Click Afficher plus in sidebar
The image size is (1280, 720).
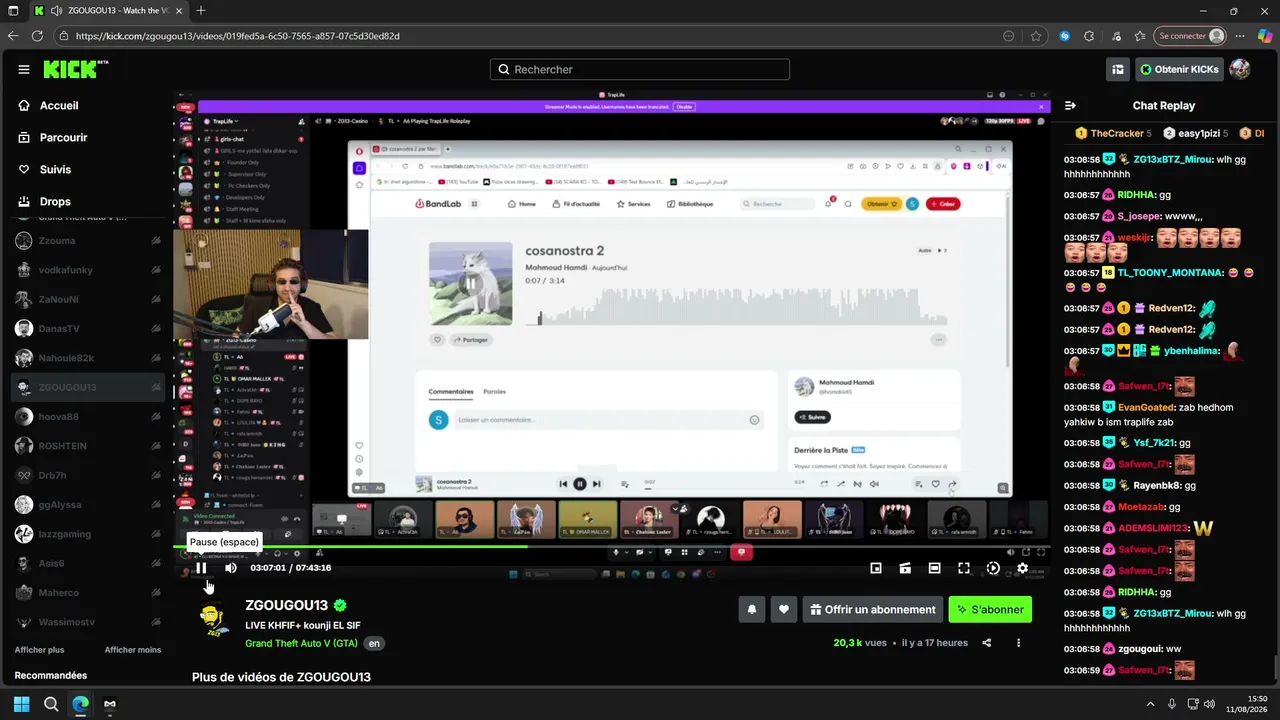[x=39, y=650]
